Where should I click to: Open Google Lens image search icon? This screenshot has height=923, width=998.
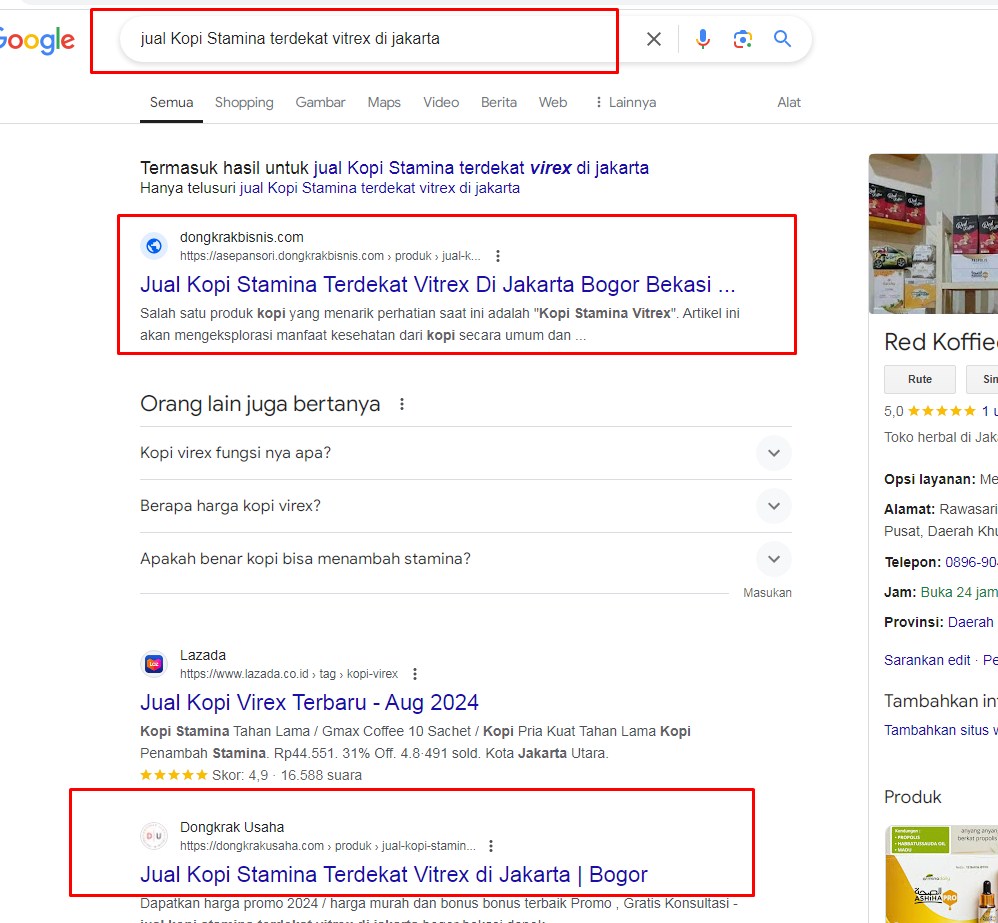[743, 39]
